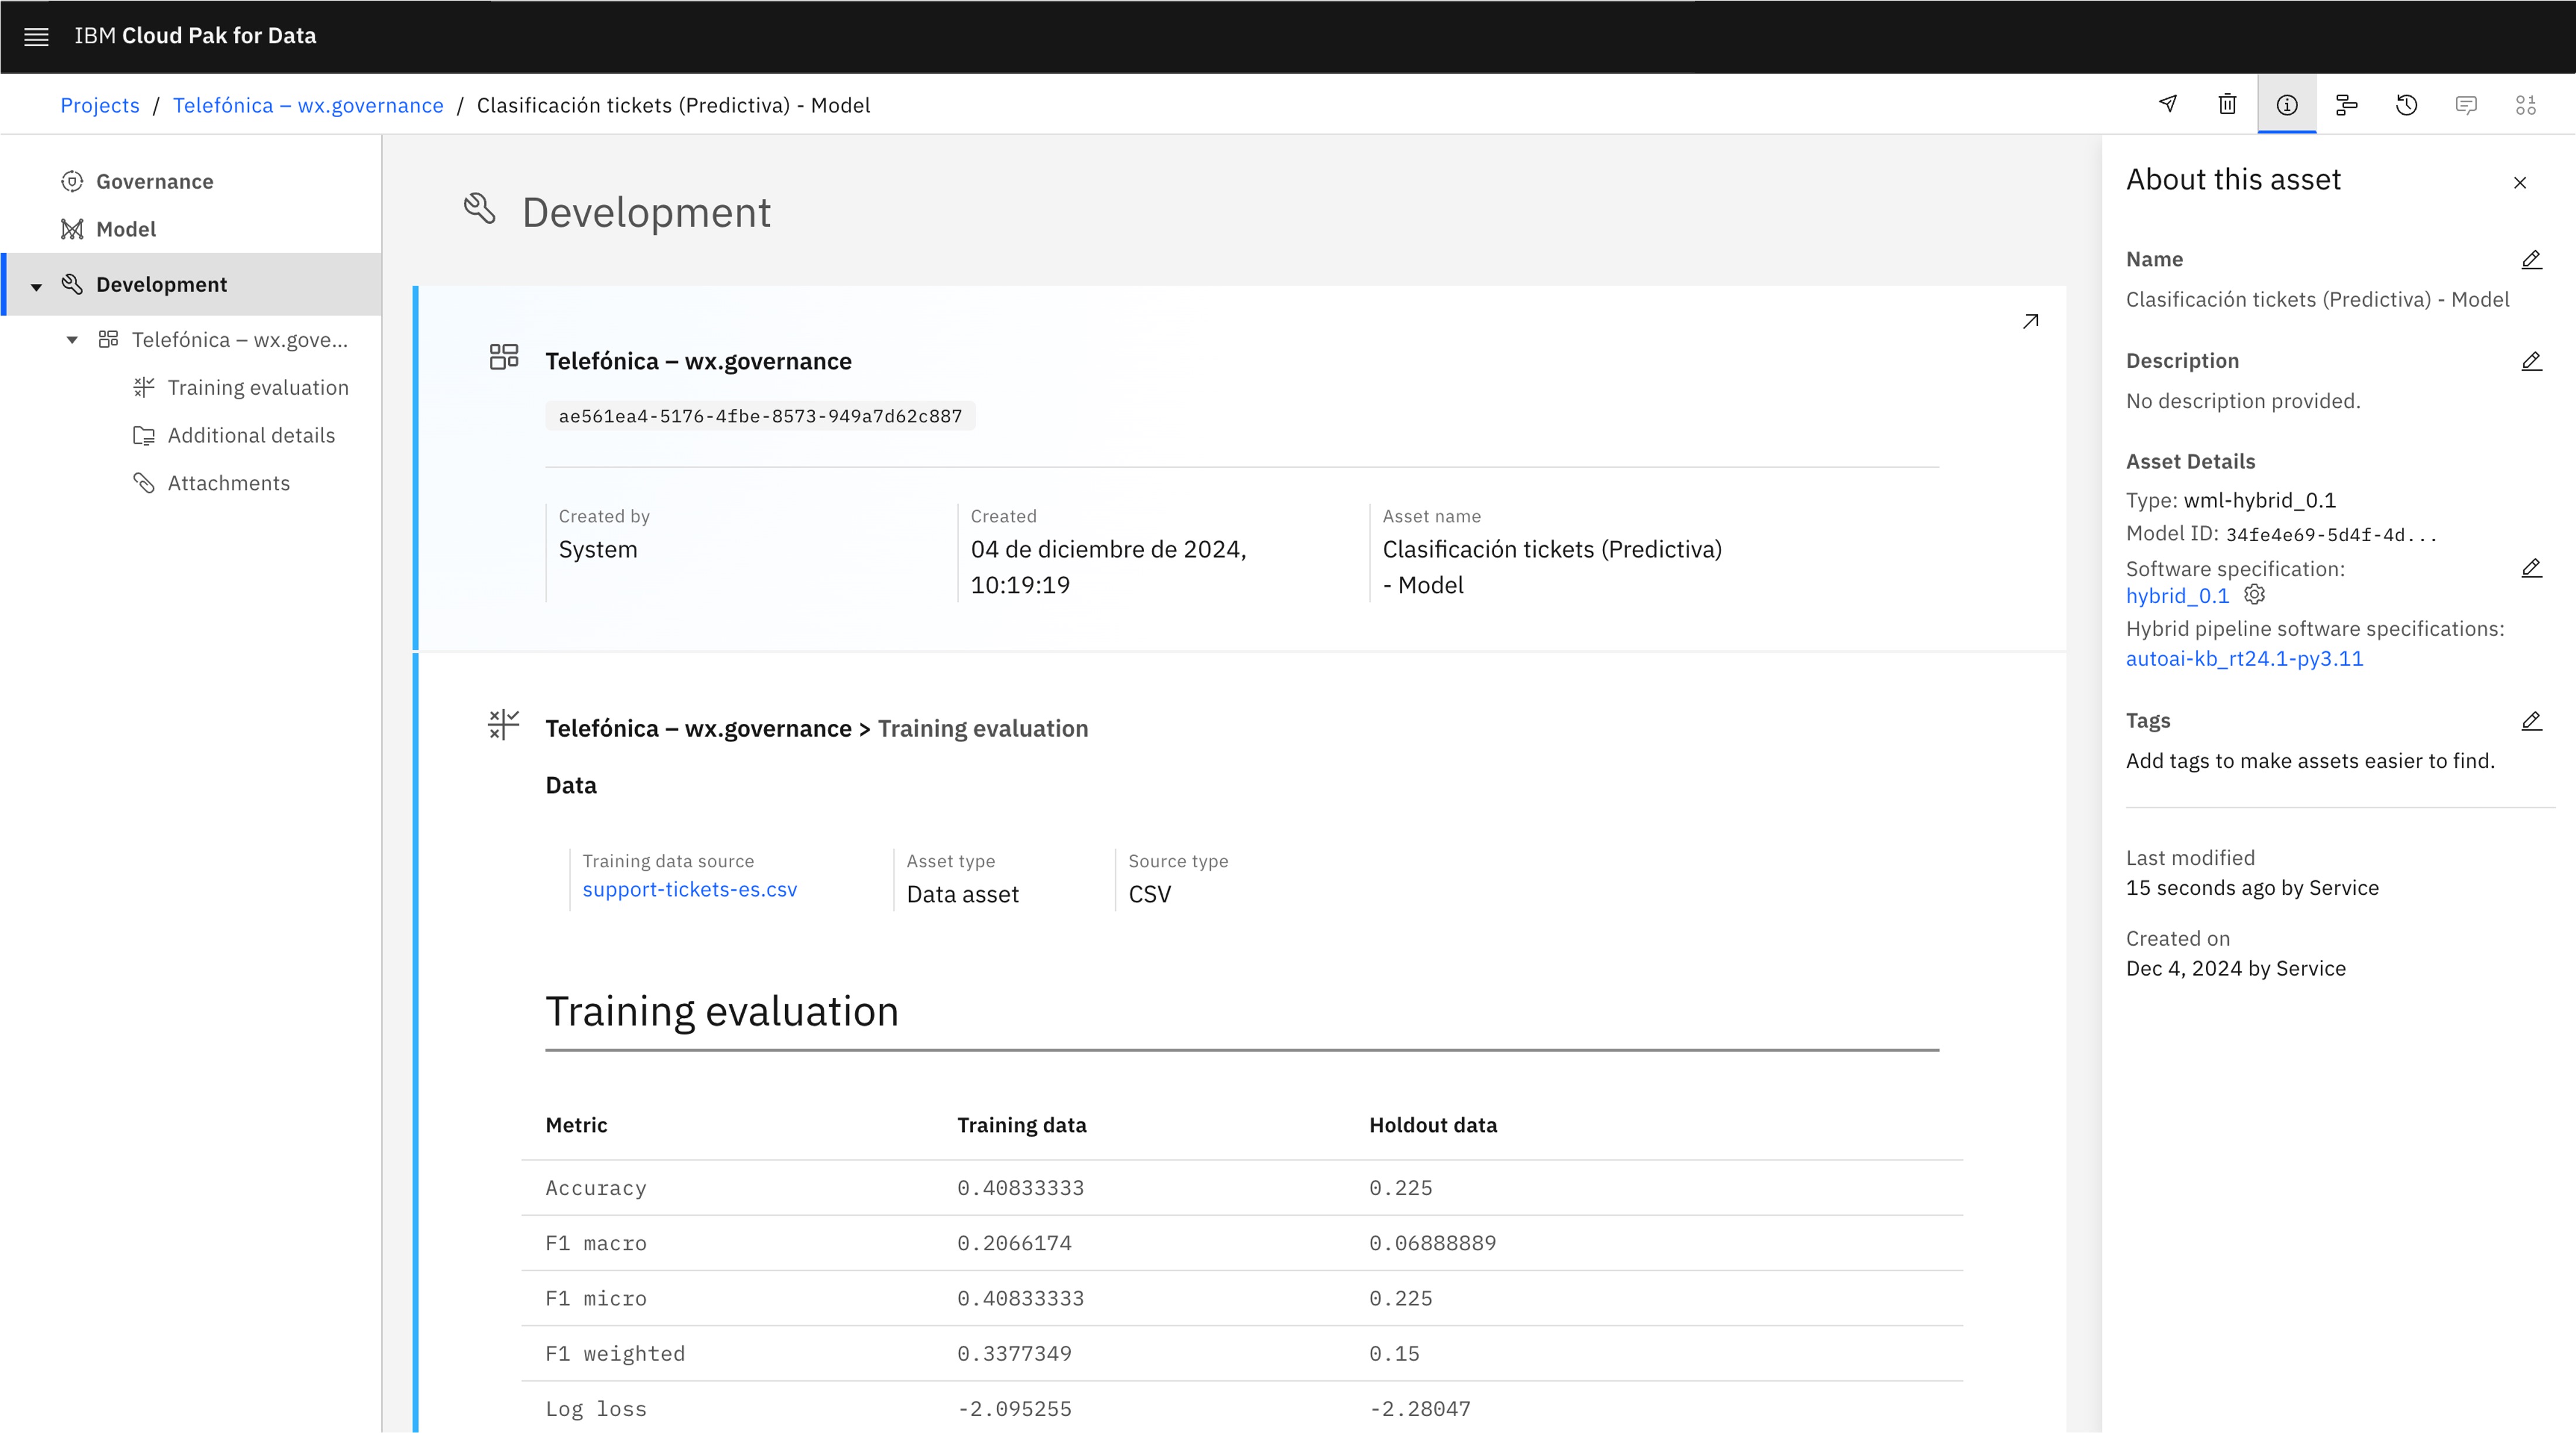Image resolution: width=2576 pixels, height=1433 pixels.
Task: Click F1 micro metric label
Action: [x=596, y=1298]
